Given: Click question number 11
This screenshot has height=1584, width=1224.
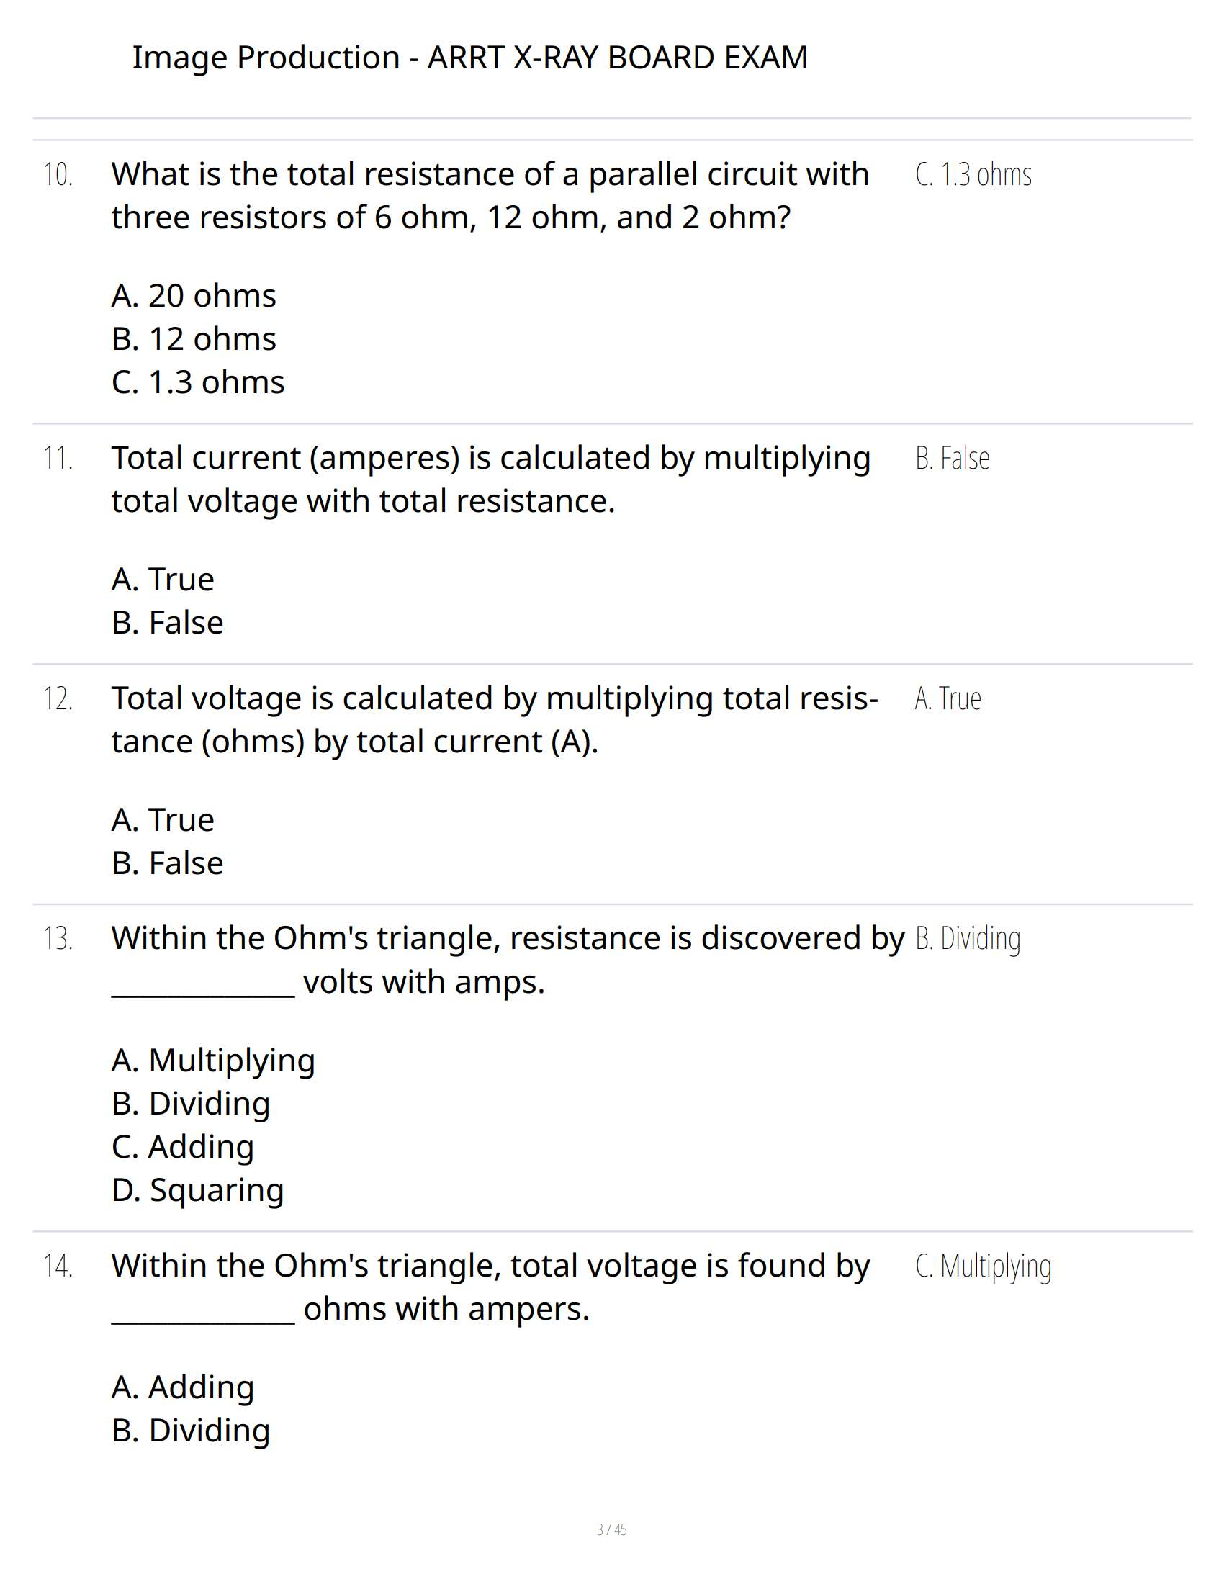Looking at the screenshot, I should coord(58,458).
